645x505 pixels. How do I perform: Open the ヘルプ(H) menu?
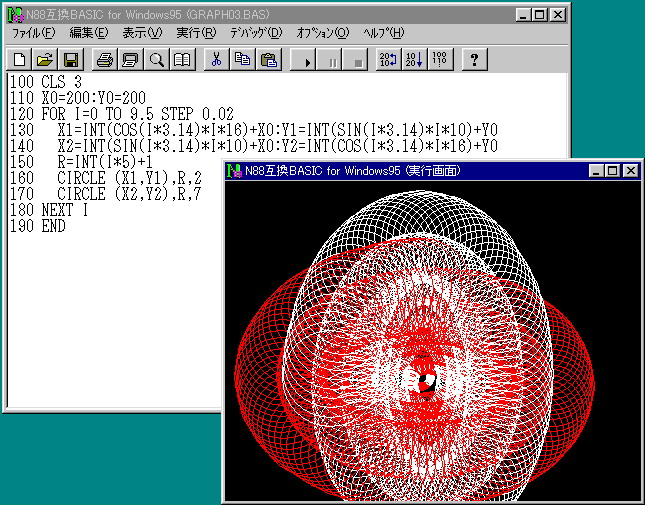click(x=384, y=33)
